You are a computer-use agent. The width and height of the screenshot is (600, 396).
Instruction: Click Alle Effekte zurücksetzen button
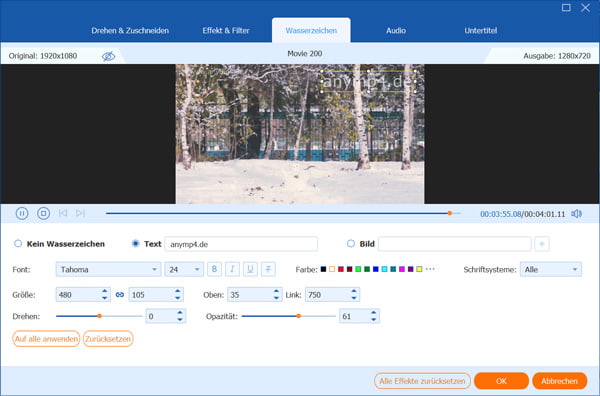click(422, 381)
